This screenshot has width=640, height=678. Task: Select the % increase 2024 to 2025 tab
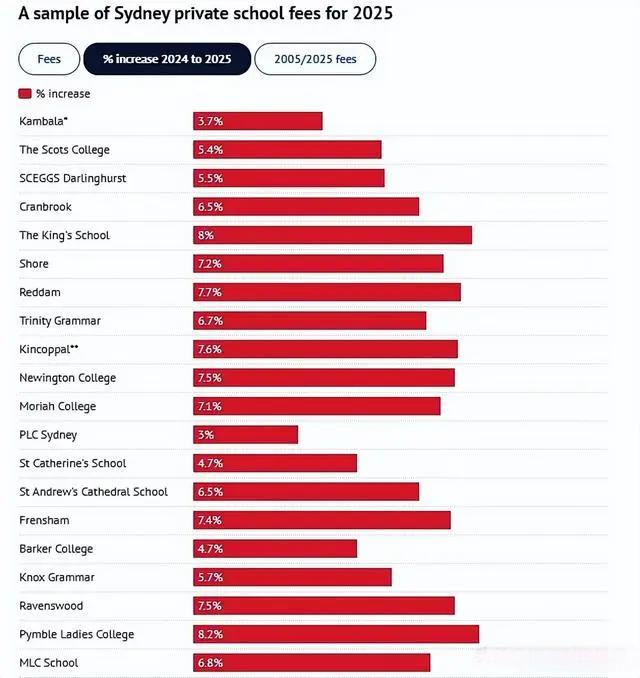(x=167, y=59)
